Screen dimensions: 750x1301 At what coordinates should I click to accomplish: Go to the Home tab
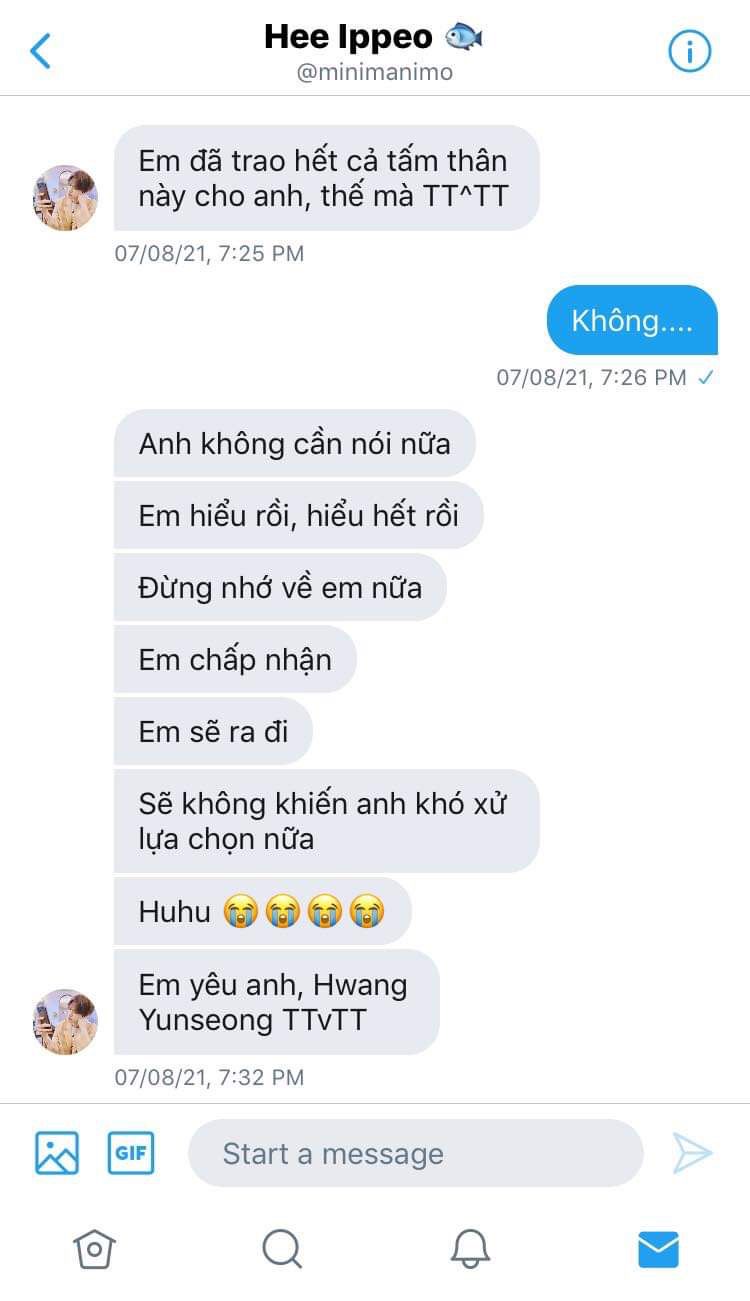(94, 1248)
